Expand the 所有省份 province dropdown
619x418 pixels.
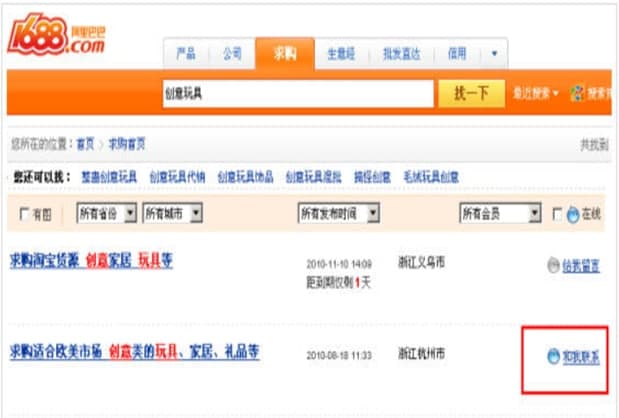[x=107, y=213]
